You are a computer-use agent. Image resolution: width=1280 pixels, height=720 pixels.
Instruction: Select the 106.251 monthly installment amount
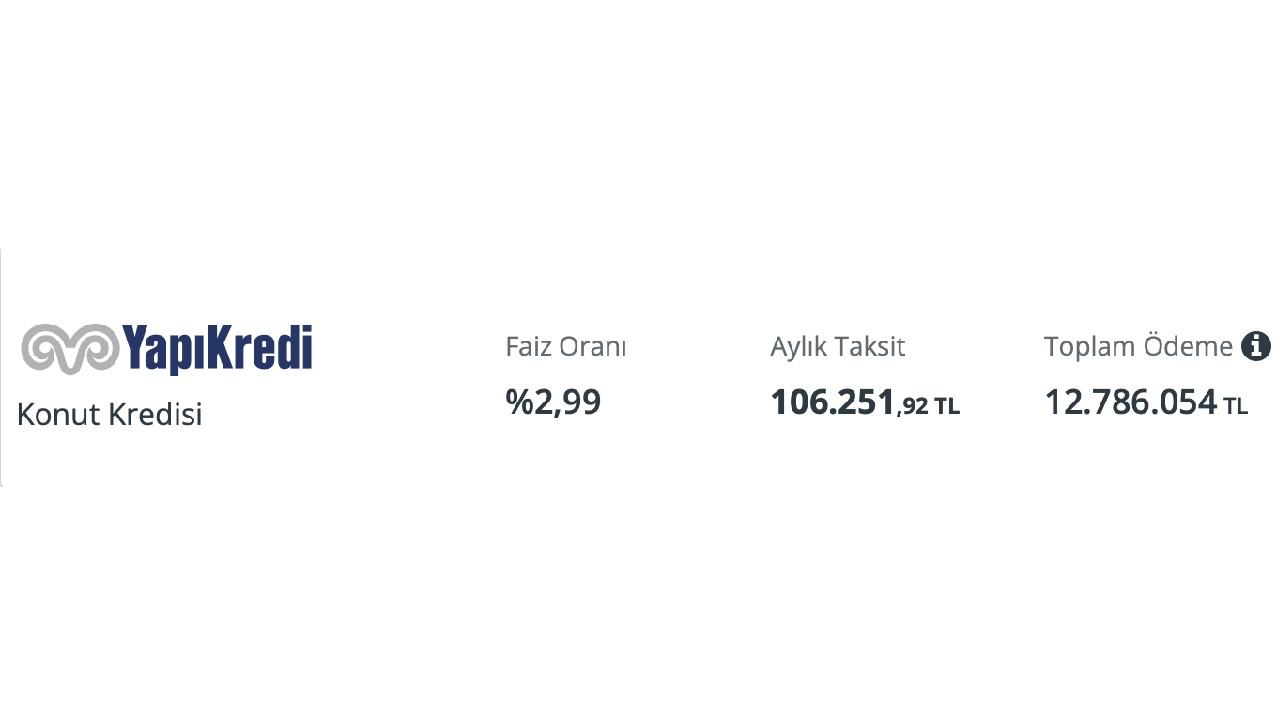832,402
